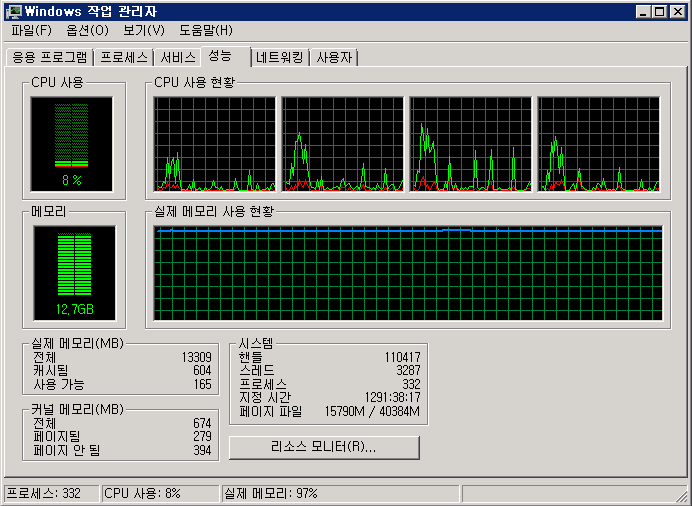This screenshot has height=506, width=692.
Task: Switch to the 응용 프로그램 tab
Action: click(50, 57)
